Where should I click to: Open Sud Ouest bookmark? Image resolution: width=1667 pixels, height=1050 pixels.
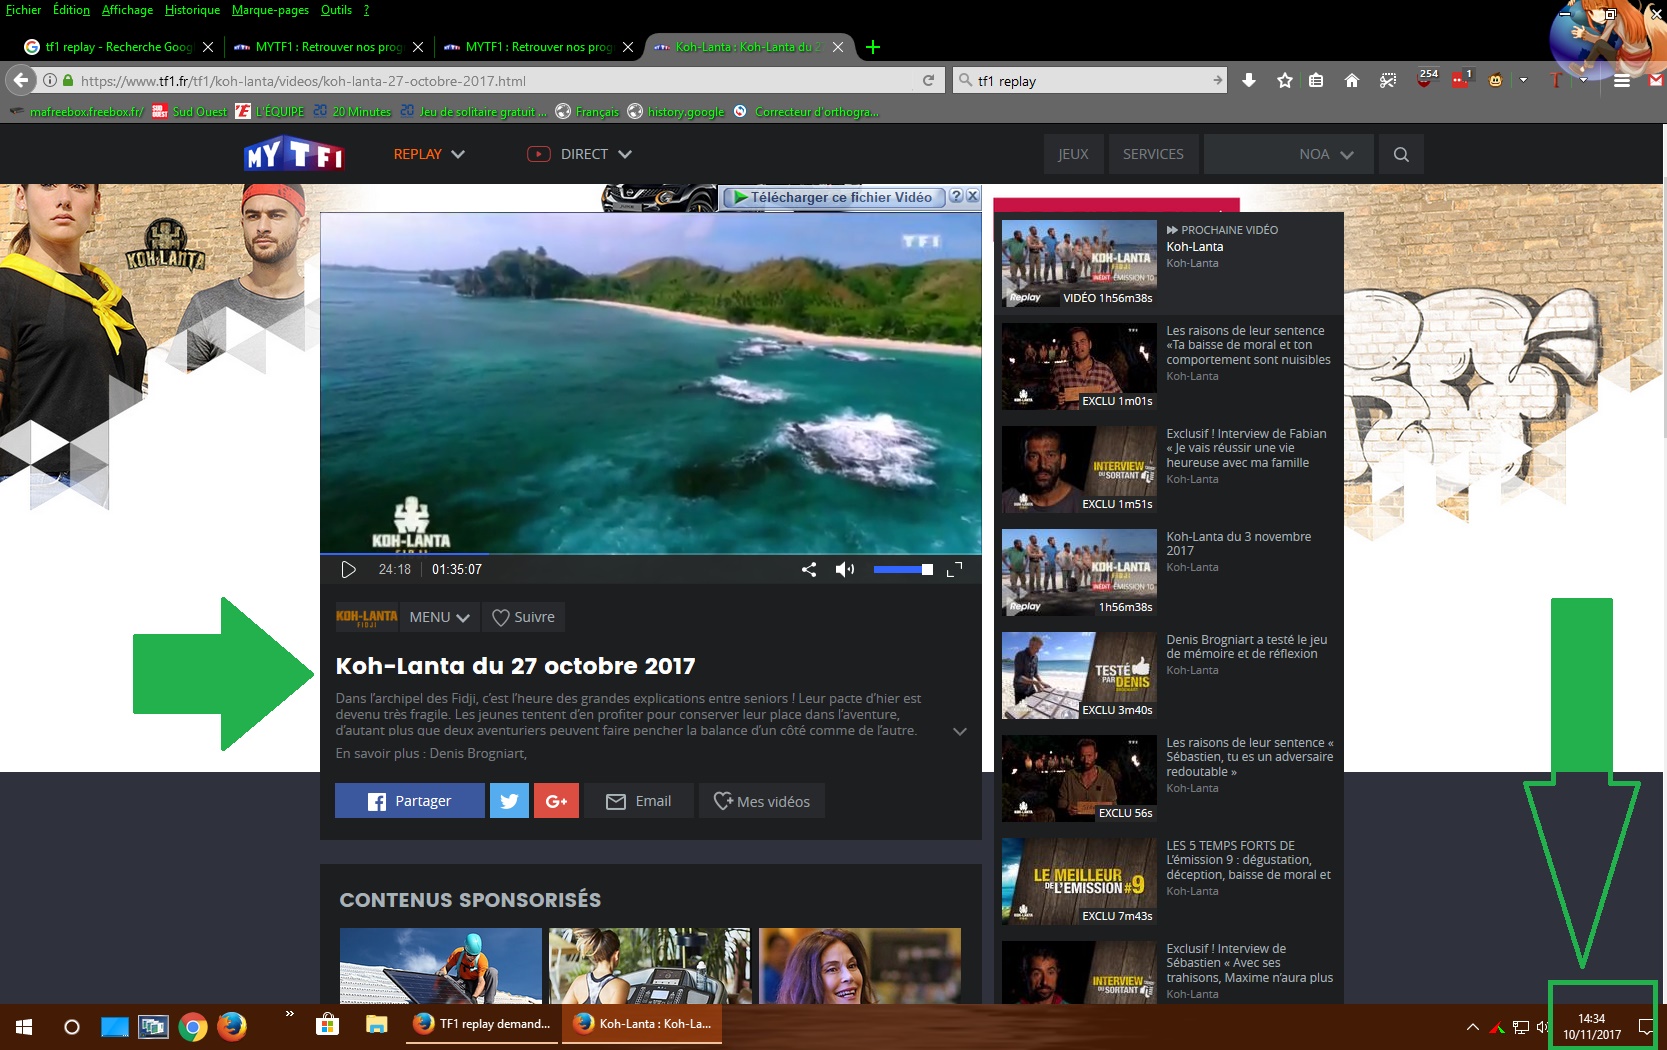189,111
